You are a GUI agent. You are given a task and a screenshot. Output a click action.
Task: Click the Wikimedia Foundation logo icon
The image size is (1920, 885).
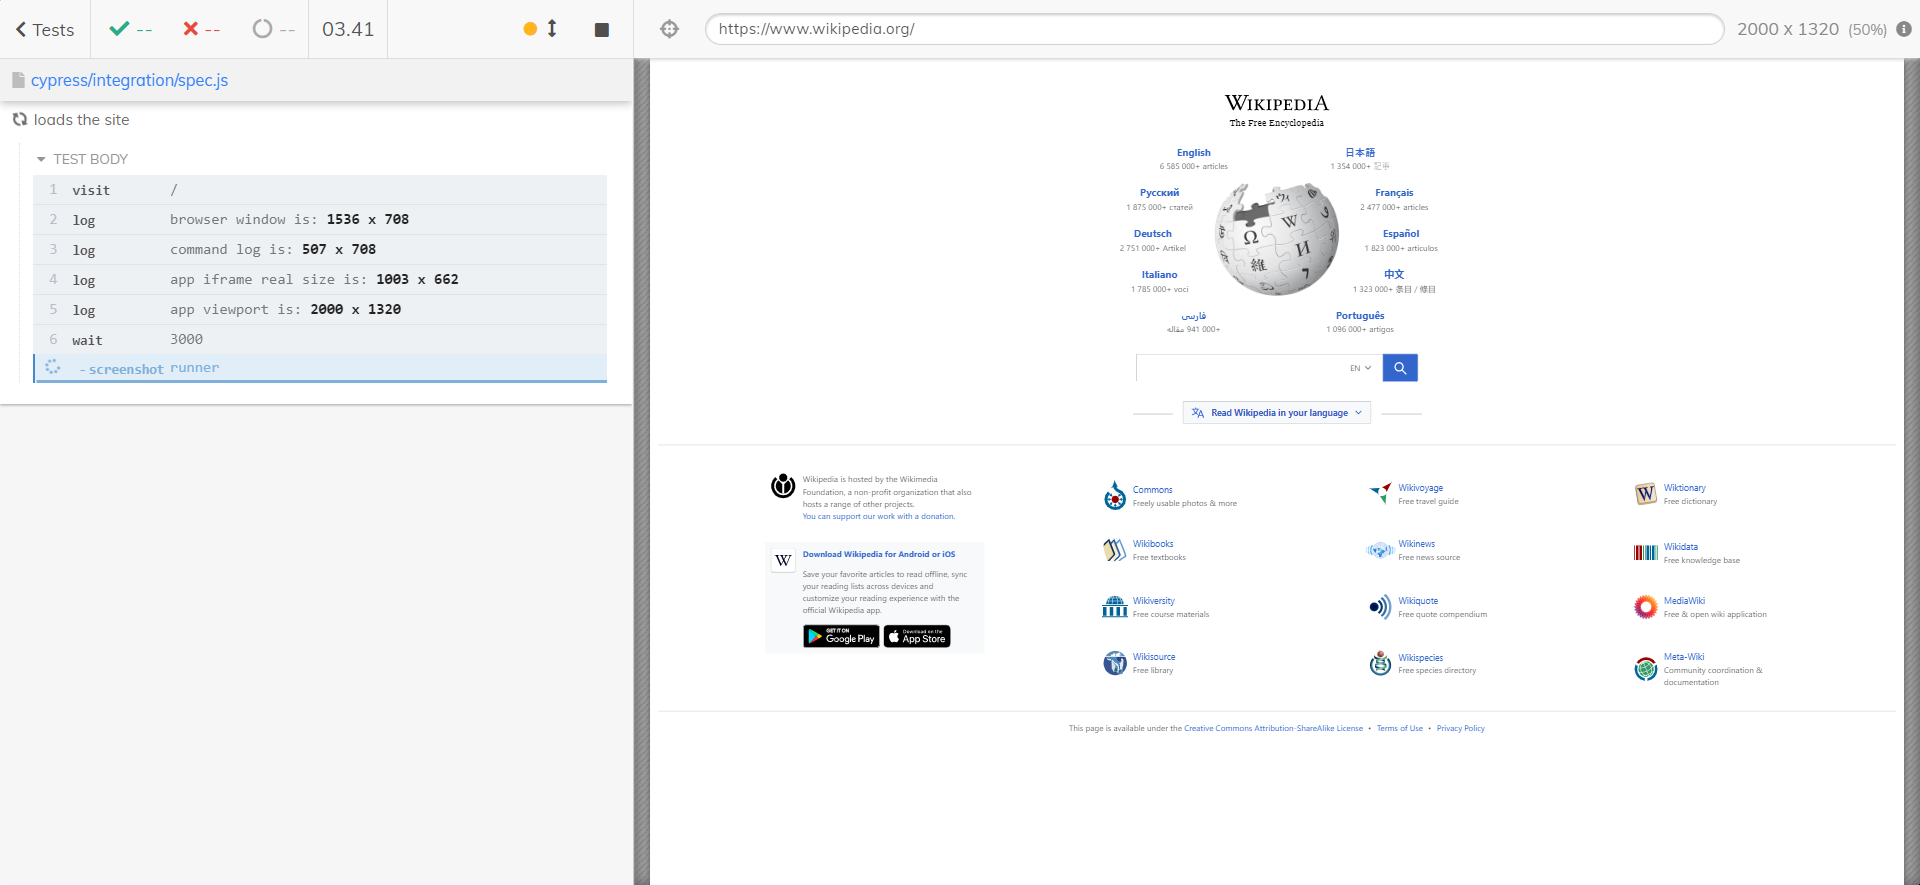click(783, 486)
